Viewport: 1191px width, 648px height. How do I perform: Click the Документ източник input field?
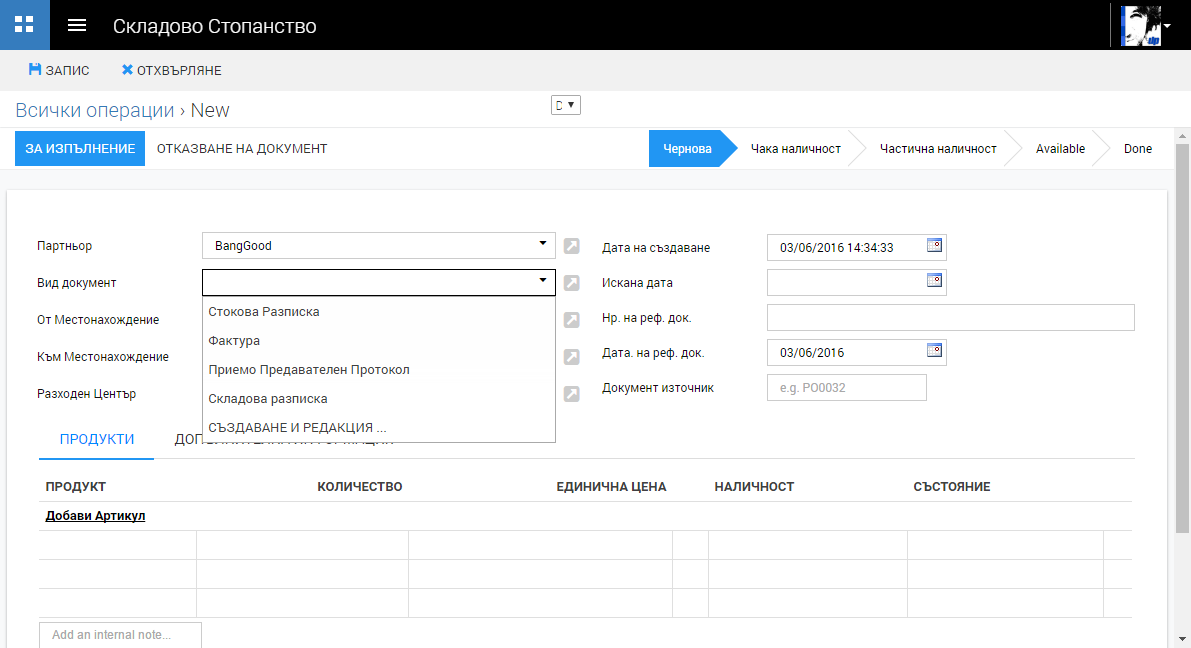[846, 388]
